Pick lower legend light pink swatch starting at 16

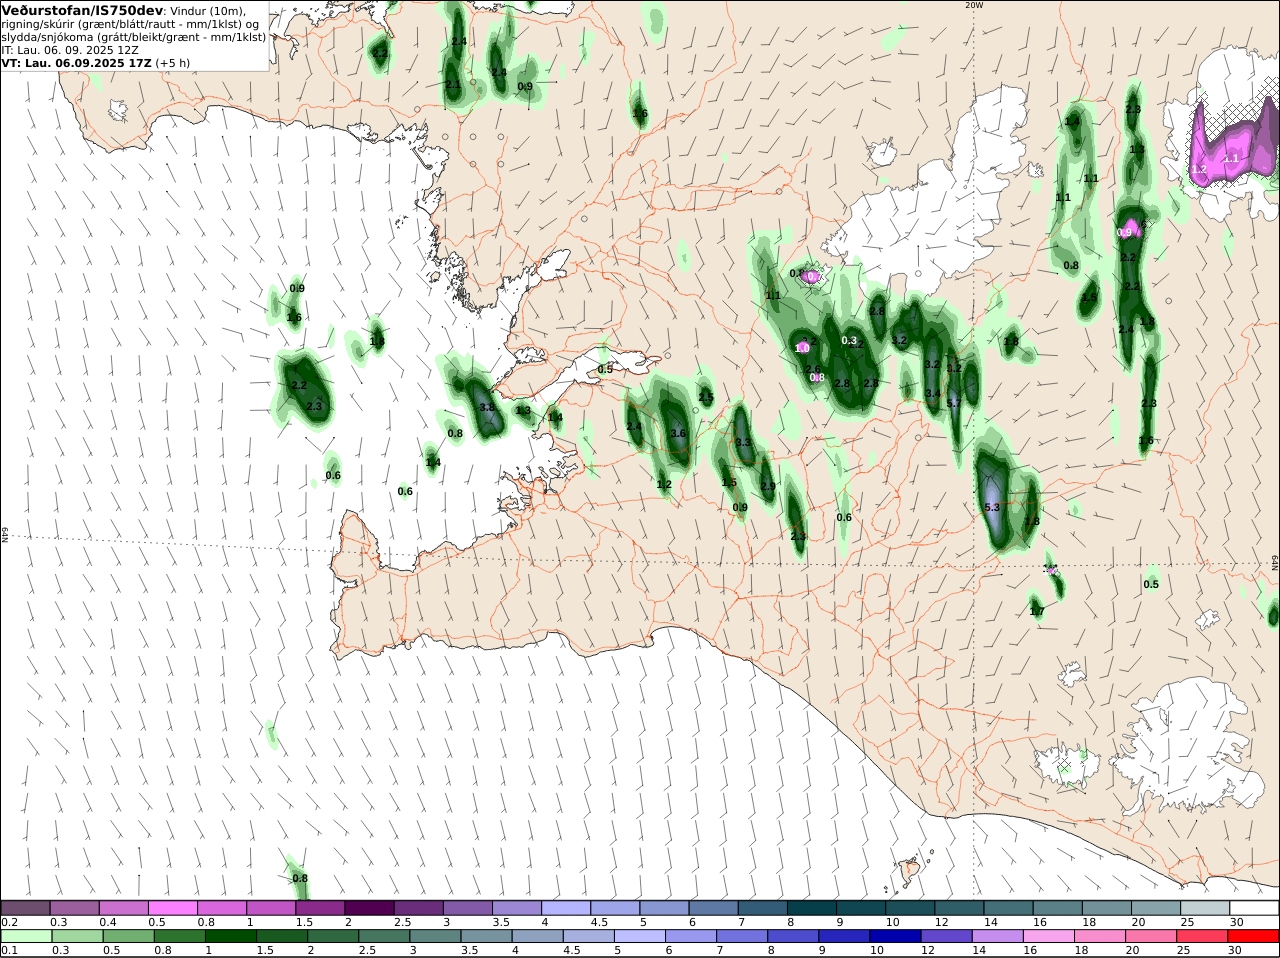[x=1049, y=937]
